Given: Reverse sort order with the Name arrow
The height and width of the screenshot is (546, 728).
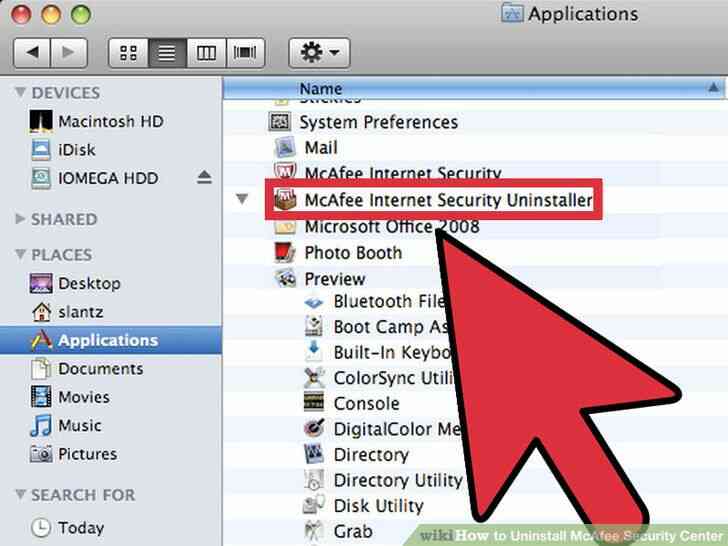Looking at the screenshot, I should pos(713,87).
